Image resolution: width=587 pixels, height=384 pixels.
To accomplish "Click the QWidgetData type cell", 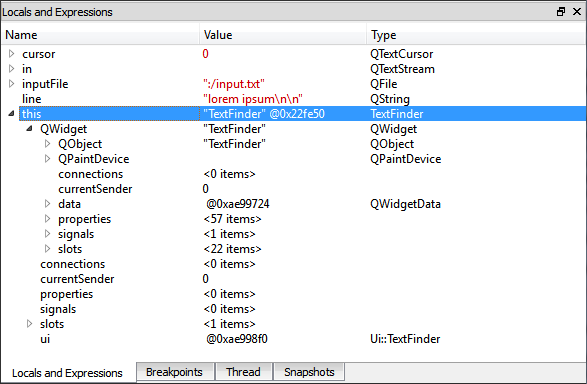I will 405,204.
